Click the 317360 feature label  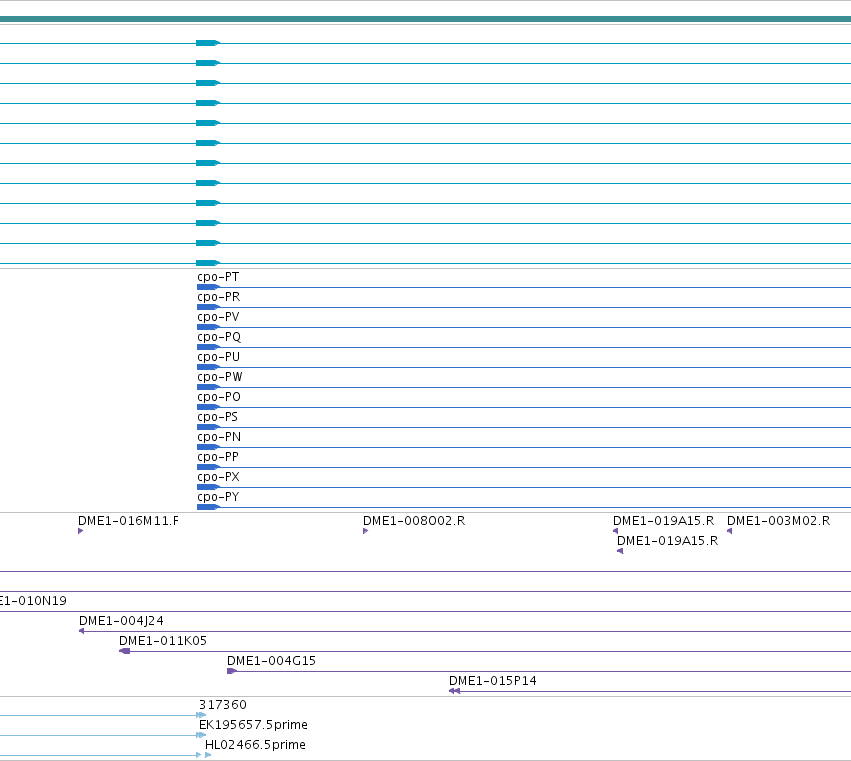(223, 705)
